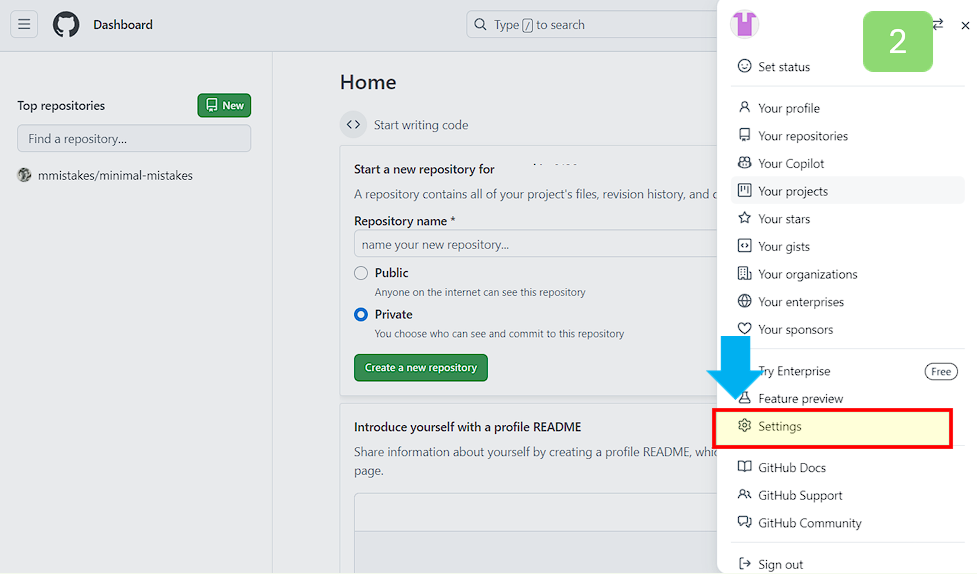
Task: Click the heart icon beside Your sponsors
Action: click(745, 328)
